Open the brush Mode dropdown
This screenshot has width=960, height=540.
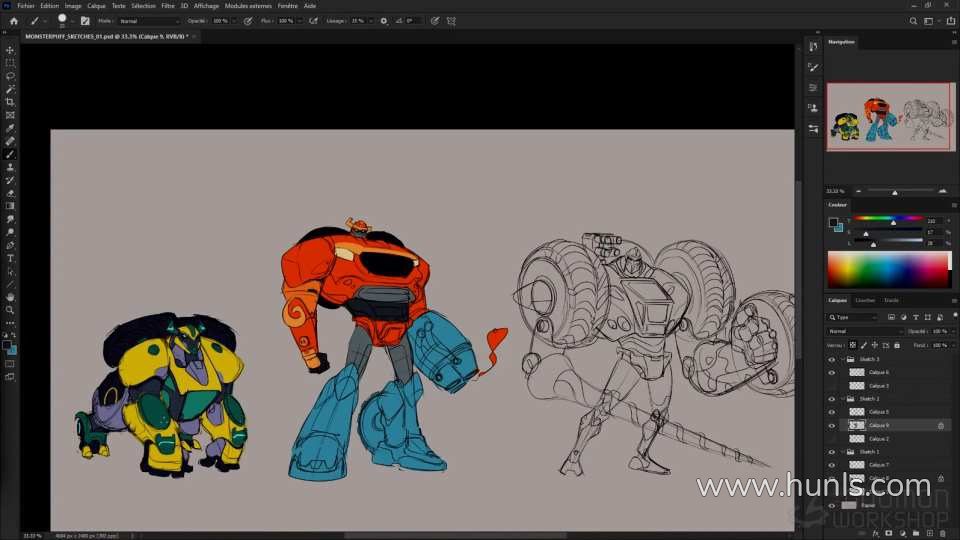[x=149, y=20]
